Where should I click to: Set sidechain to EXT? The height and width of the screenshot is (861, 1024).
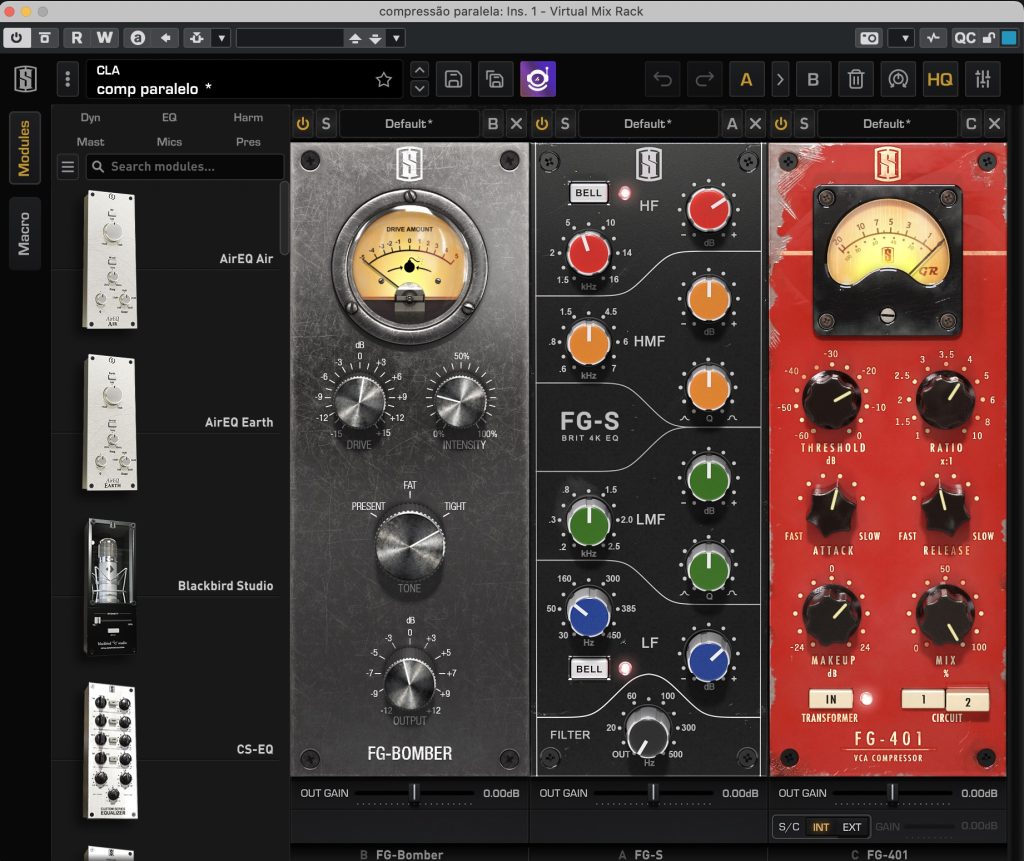[852, 827]
